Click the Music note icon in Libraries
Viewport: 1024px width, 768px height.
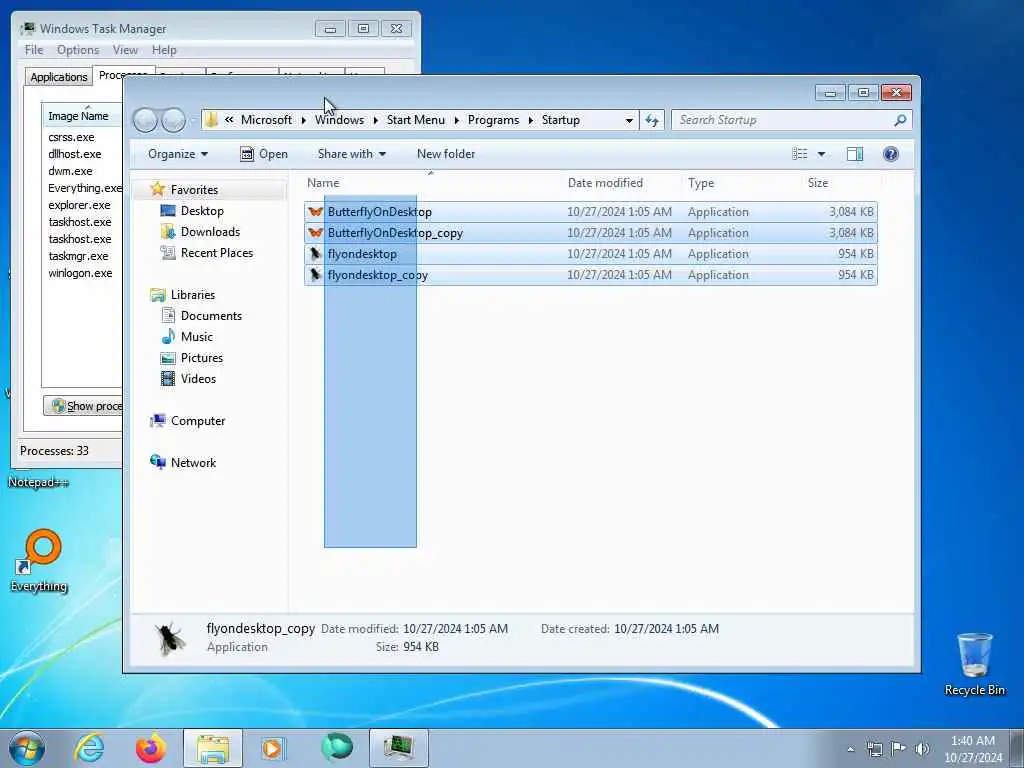point(168,336)
